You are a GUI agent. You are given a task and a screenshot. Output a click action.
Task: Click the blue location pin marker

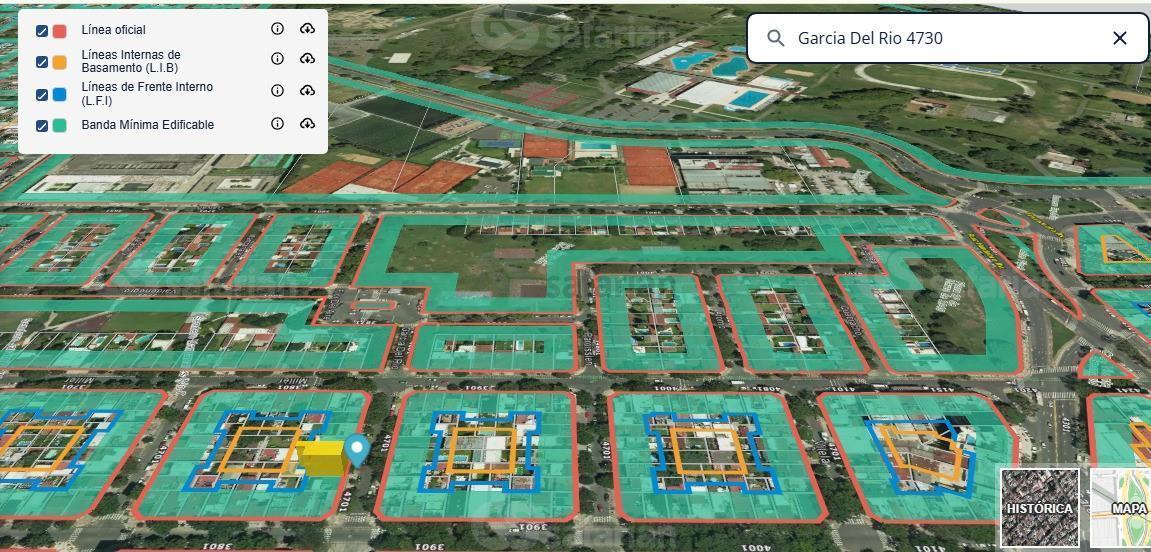click(357, 450)
